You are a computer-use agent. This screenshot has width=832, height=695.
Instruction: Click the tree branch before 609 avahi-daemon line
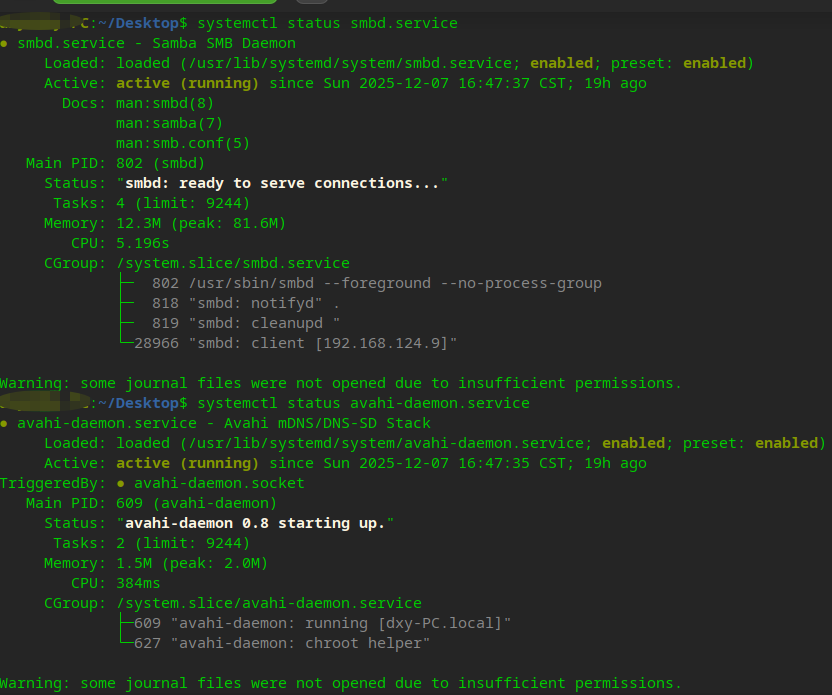[127, 623]
